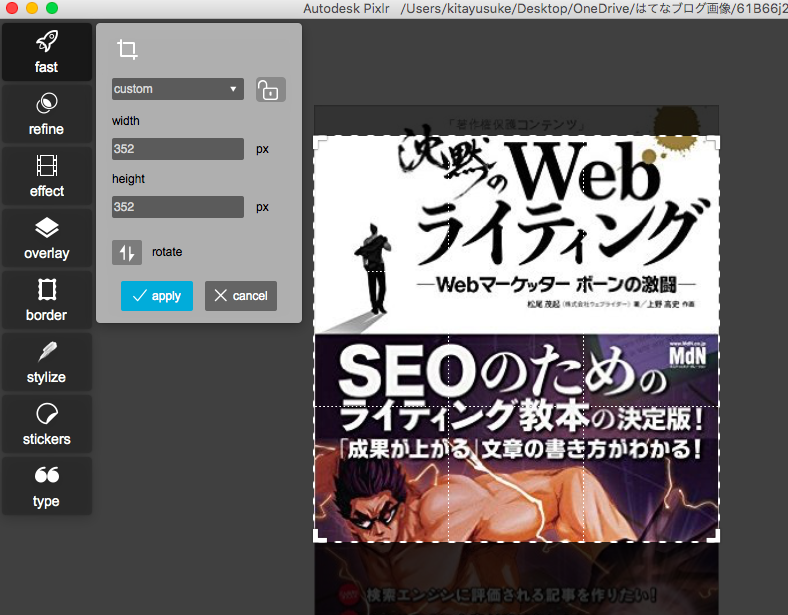The height and width of the screenshot is (615, 788).
Task: Open the overlay category
Action: coord(47,238)
